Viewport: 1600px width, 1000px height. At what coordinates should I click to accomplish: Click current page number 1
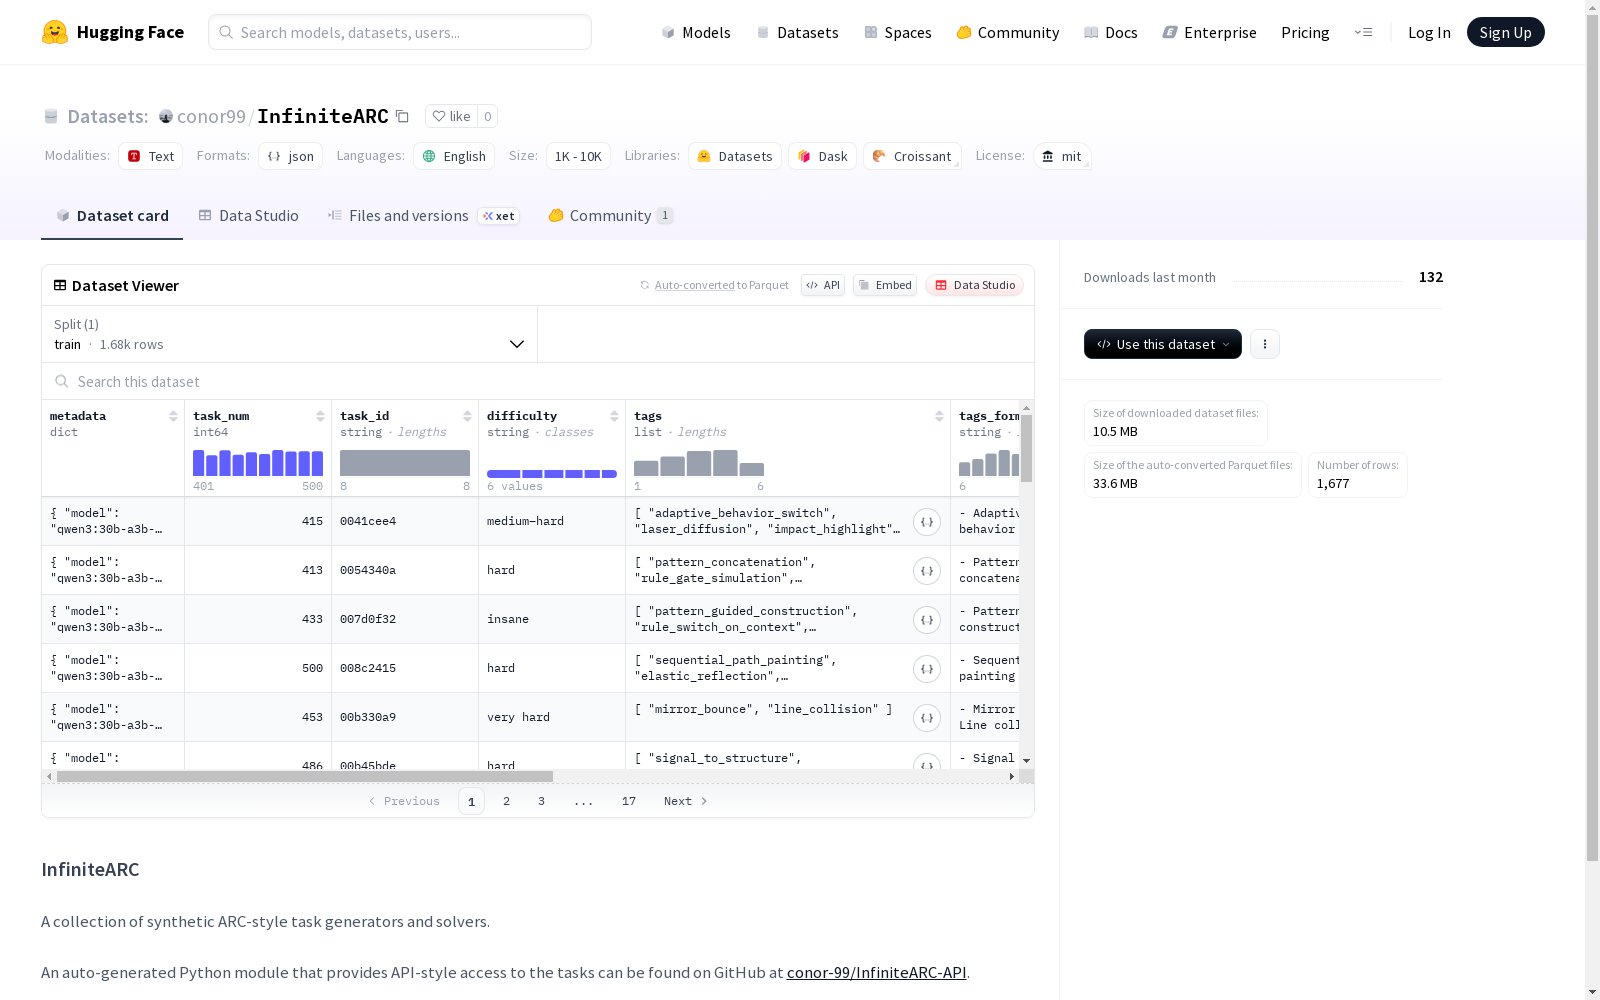click(472, 801)
